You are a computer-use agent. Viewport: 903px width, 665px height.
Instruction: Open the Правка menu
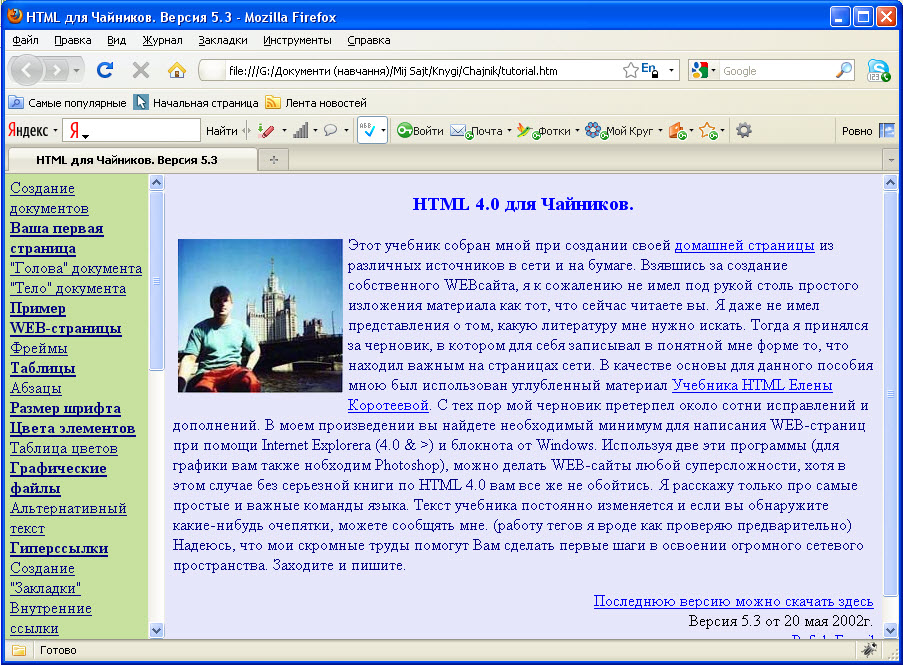[73, 40]
